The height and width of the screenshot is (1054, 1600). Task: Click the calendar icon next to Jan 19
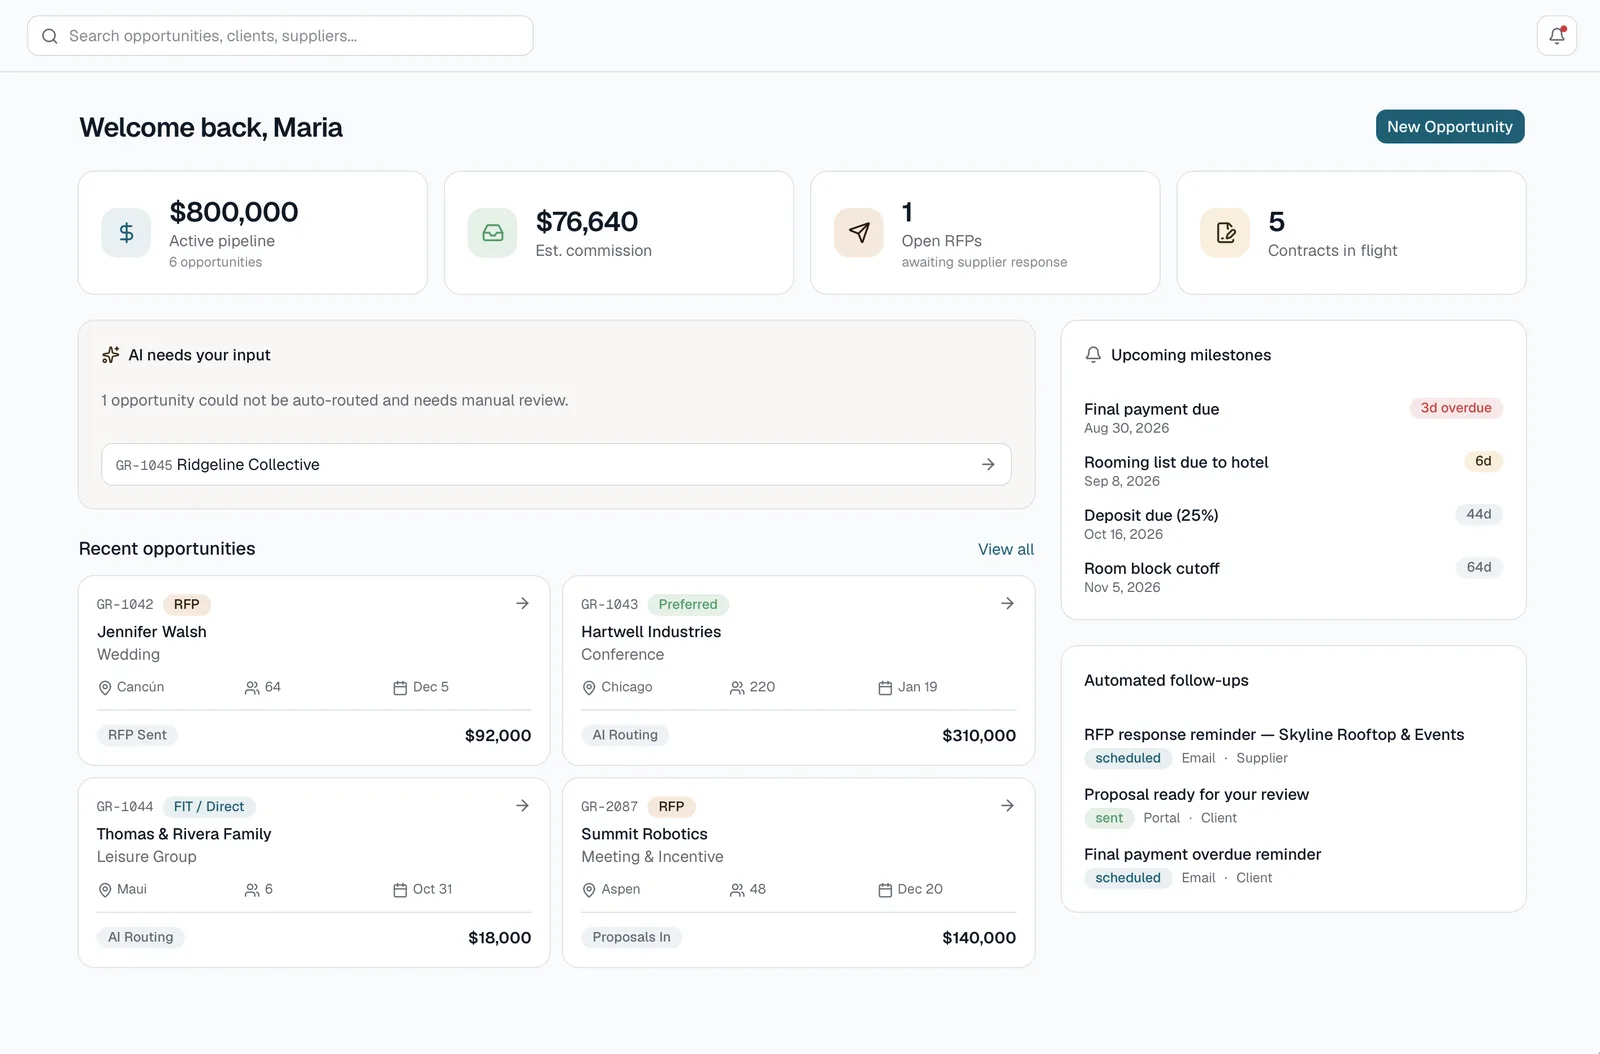pos(885,688)
